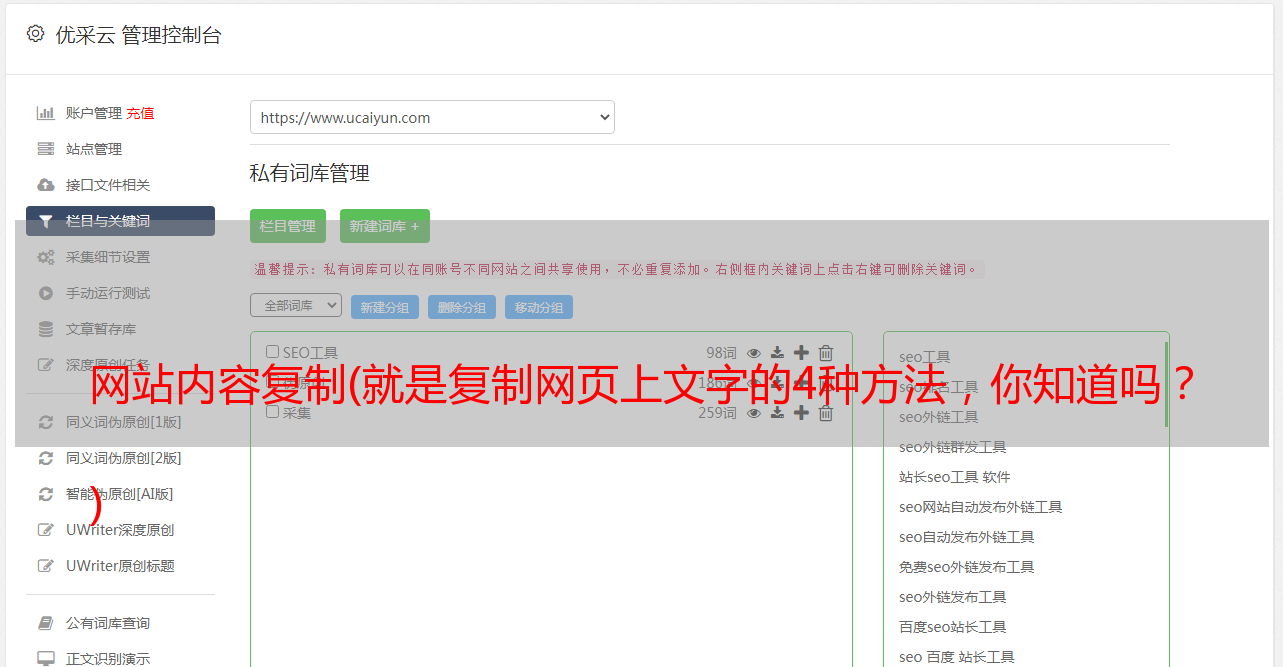The image size is (1283, 667).
Task: Open 深度原创任务 in sidebar
Action: click(108, 365)
